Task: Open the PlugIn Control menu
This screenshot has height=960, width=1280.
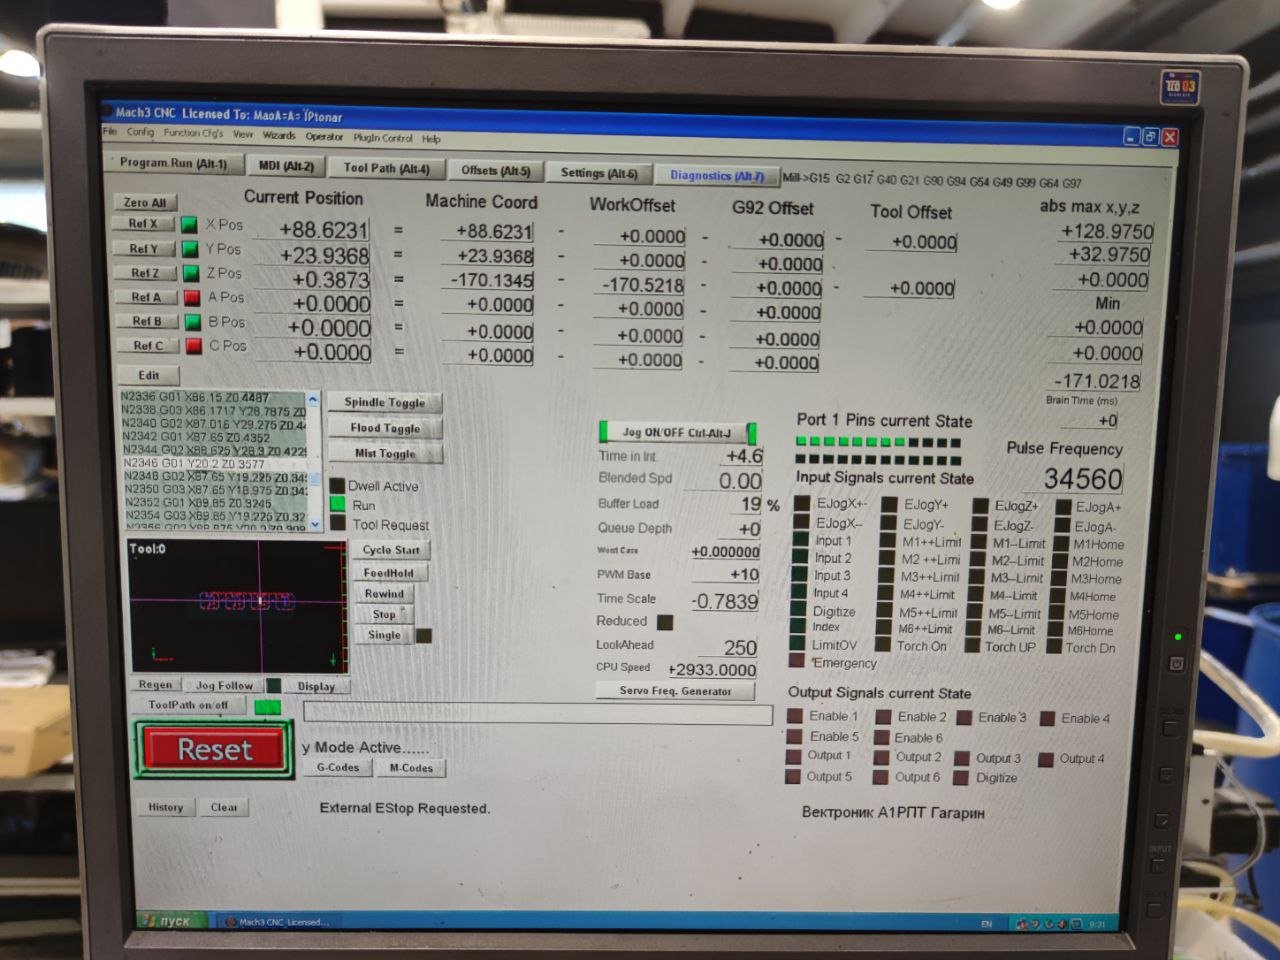Action: [382, 138]
